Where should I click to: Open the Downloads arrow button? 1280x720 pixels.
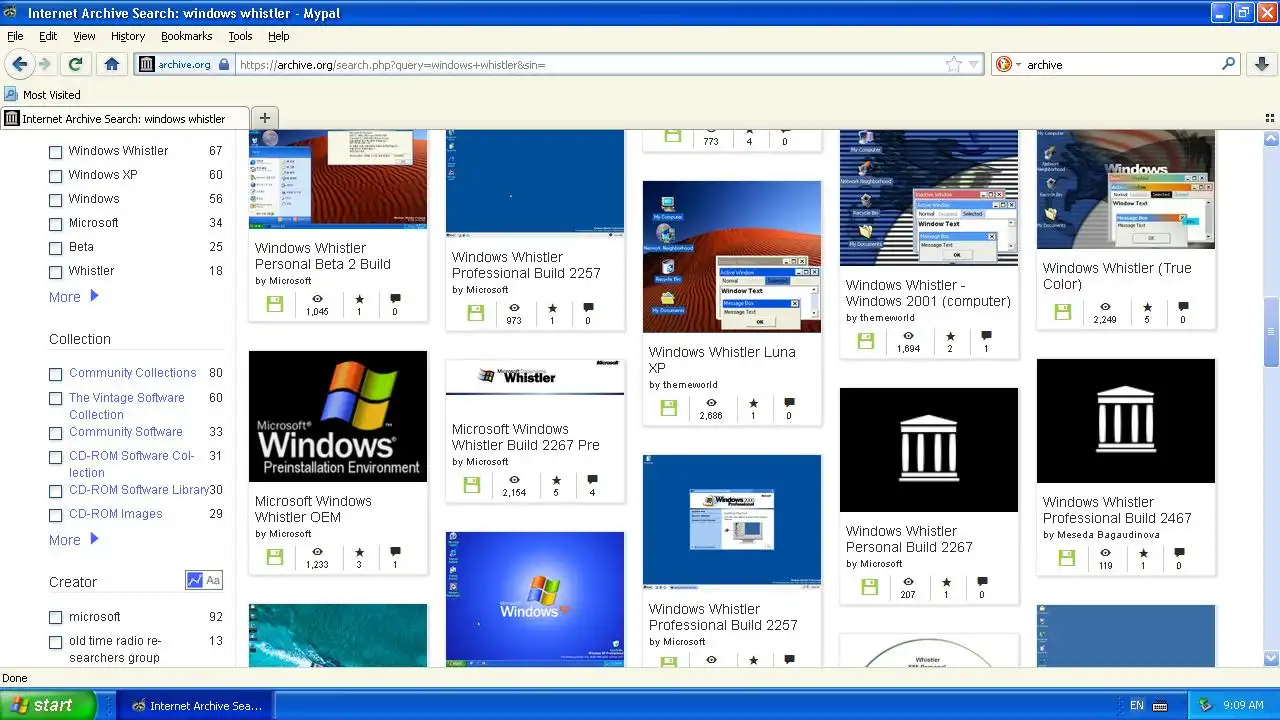(x=1262, y=64)
